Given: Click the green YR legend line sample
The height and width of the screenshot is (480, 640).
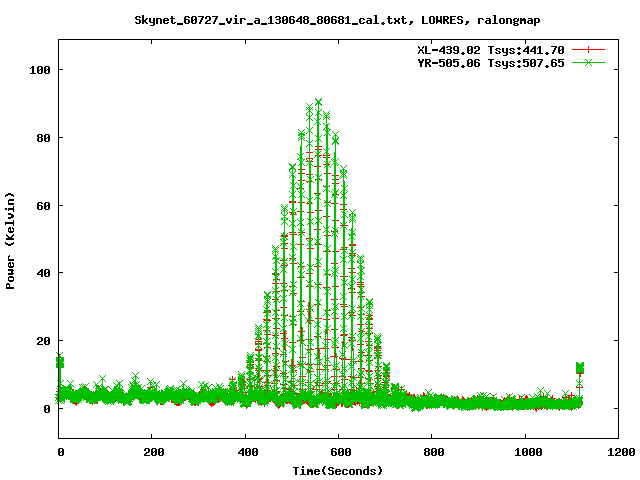Looking at the screenshot, I should 588,62.
